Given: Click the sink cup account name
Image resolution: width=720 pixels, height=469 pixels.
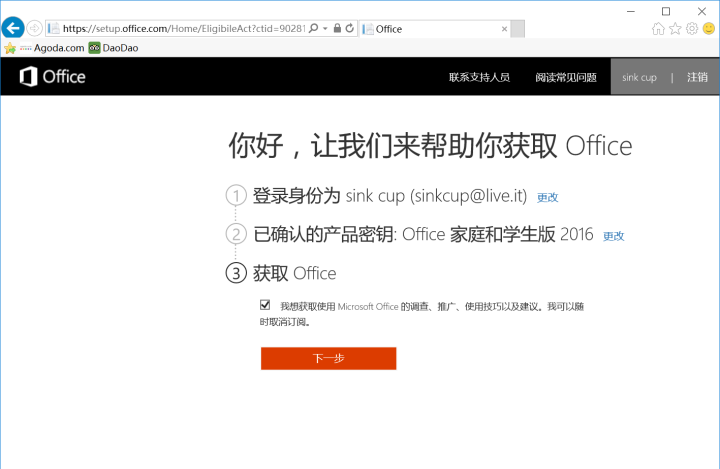Looking at the screenshot, I should [639, 78].
